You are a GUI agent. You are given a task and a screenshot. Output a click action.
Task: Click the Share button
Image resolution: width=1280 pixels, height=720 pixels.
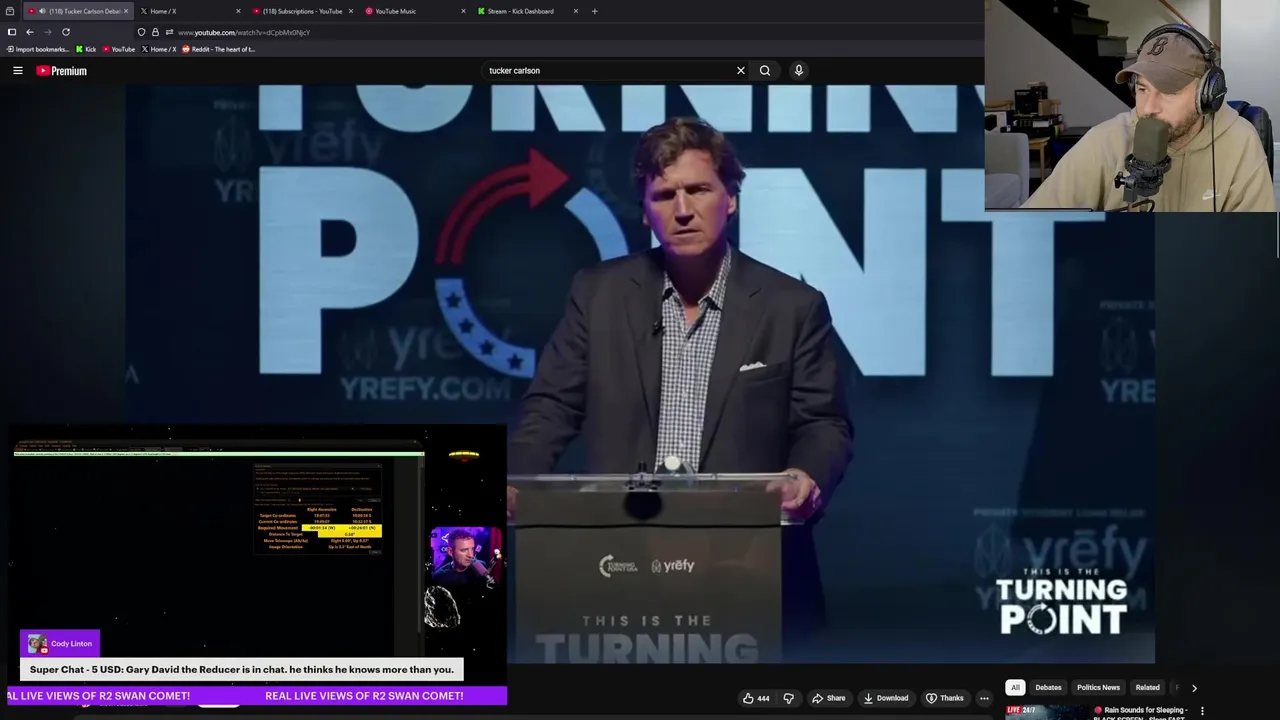[x=829, y=698]
